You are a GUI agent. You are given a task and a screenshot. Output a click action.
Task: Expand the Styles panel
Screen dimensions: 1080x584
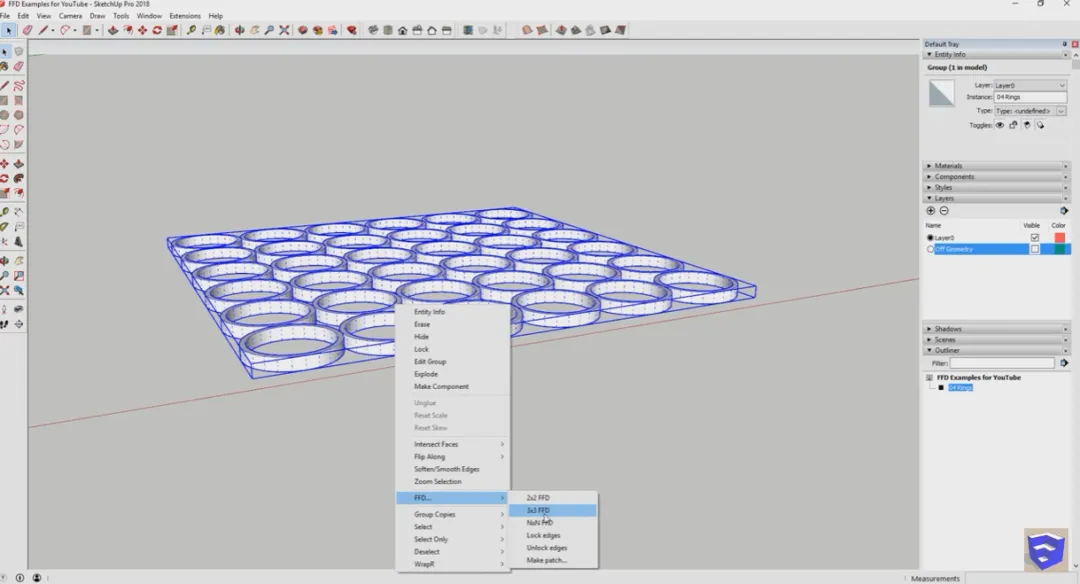[929, 187]
